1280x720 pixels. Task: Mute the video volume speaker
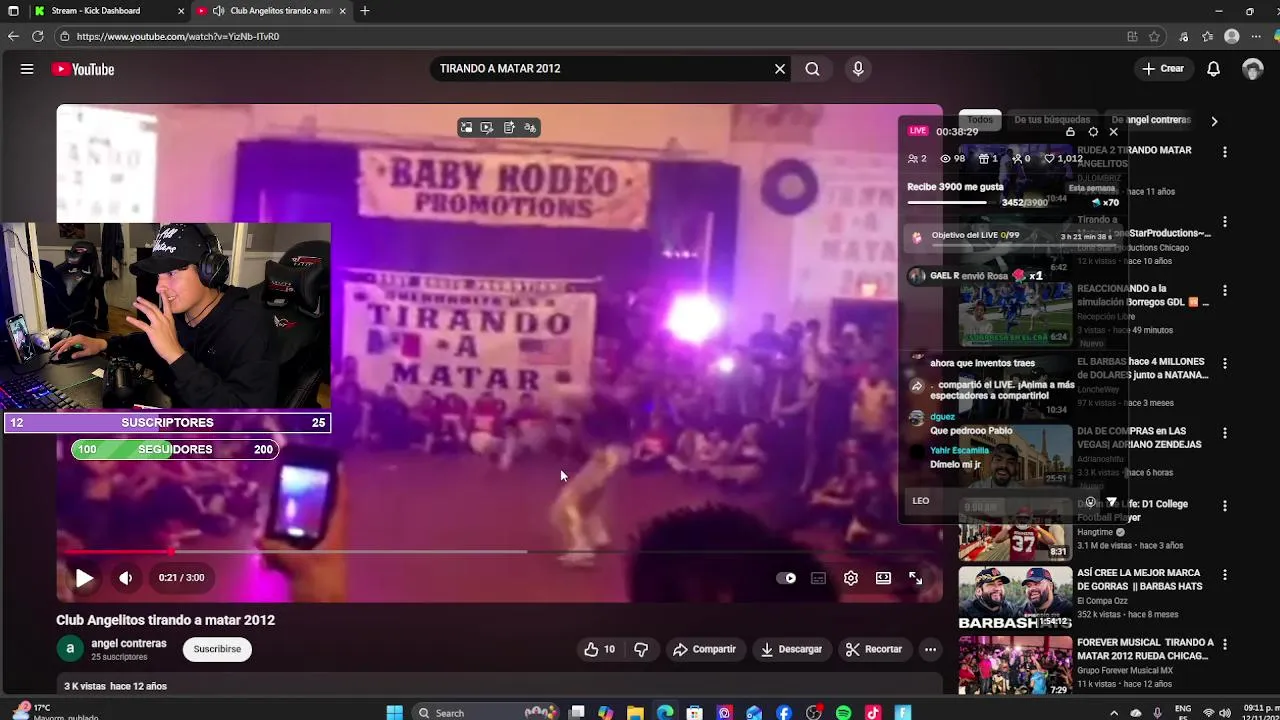pos(125,578)
